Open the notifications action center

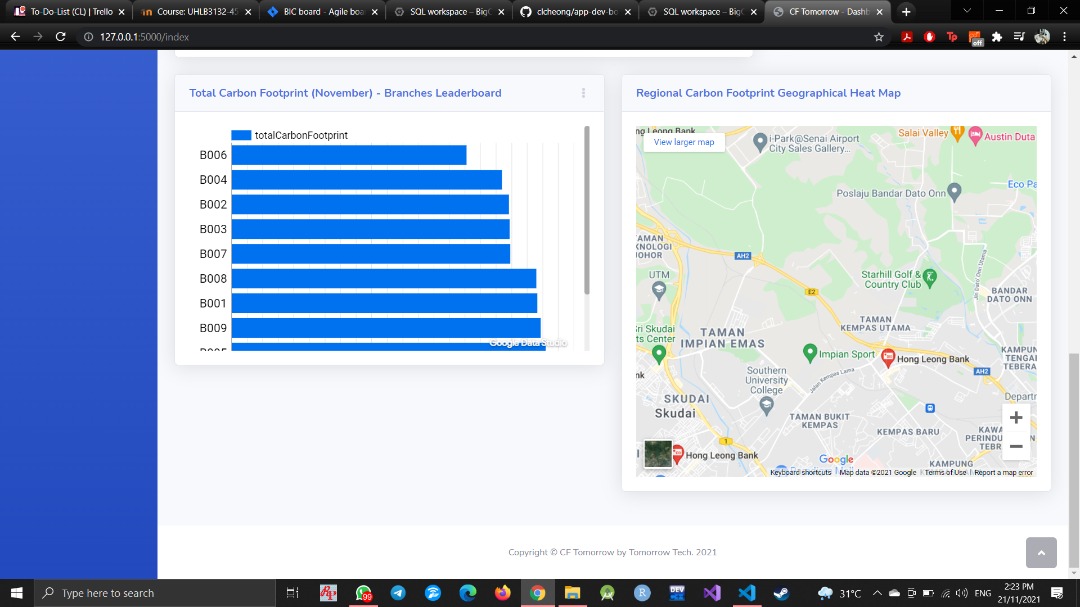coord(1057,593)
